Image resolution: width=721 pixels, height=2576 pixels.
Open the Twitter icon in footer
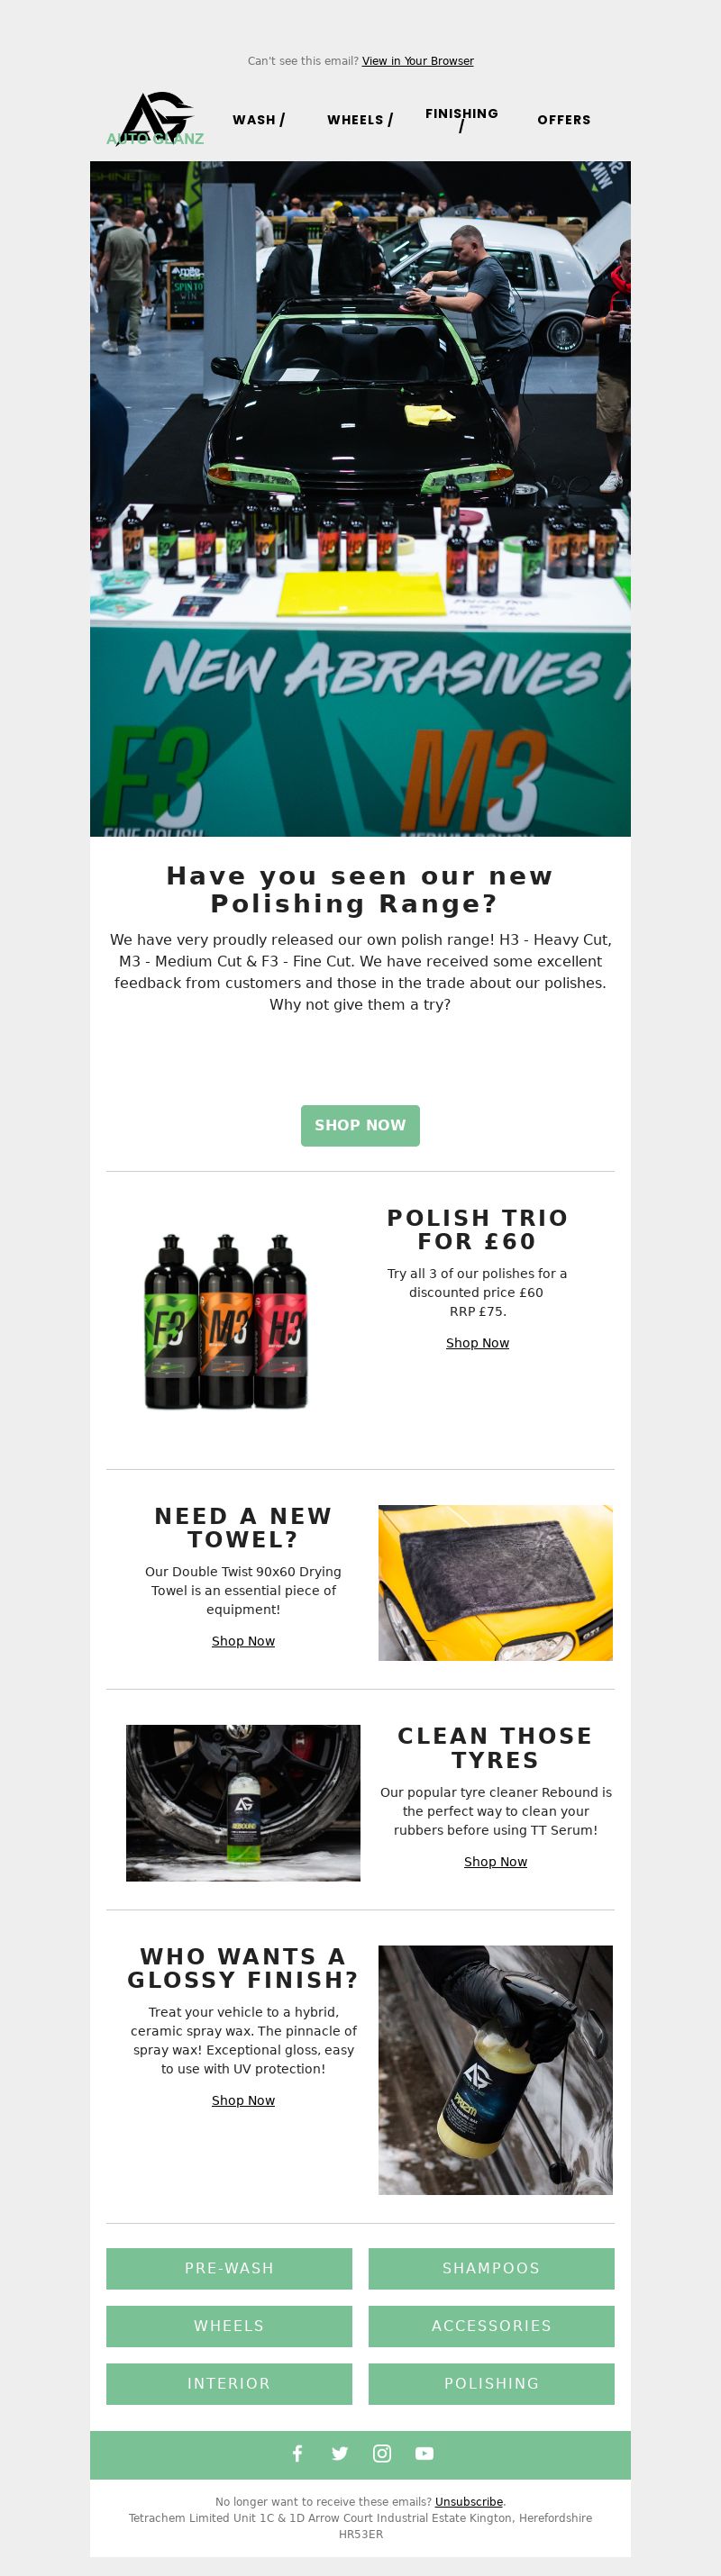click(x=340, y=2453)
